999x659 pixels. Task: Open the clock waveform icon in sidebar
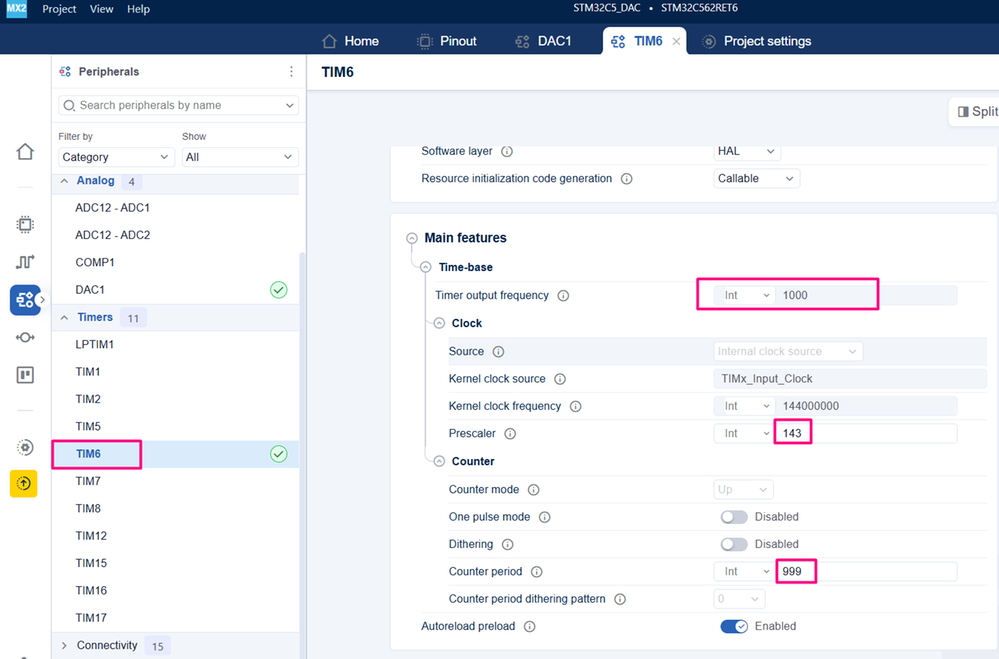point(25,261)
